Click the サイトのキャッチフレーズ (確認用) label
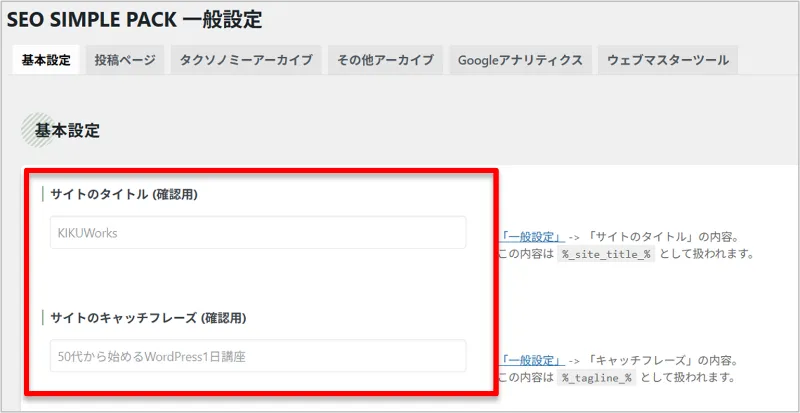Screen dimensions: 800x413 point(148,317)
